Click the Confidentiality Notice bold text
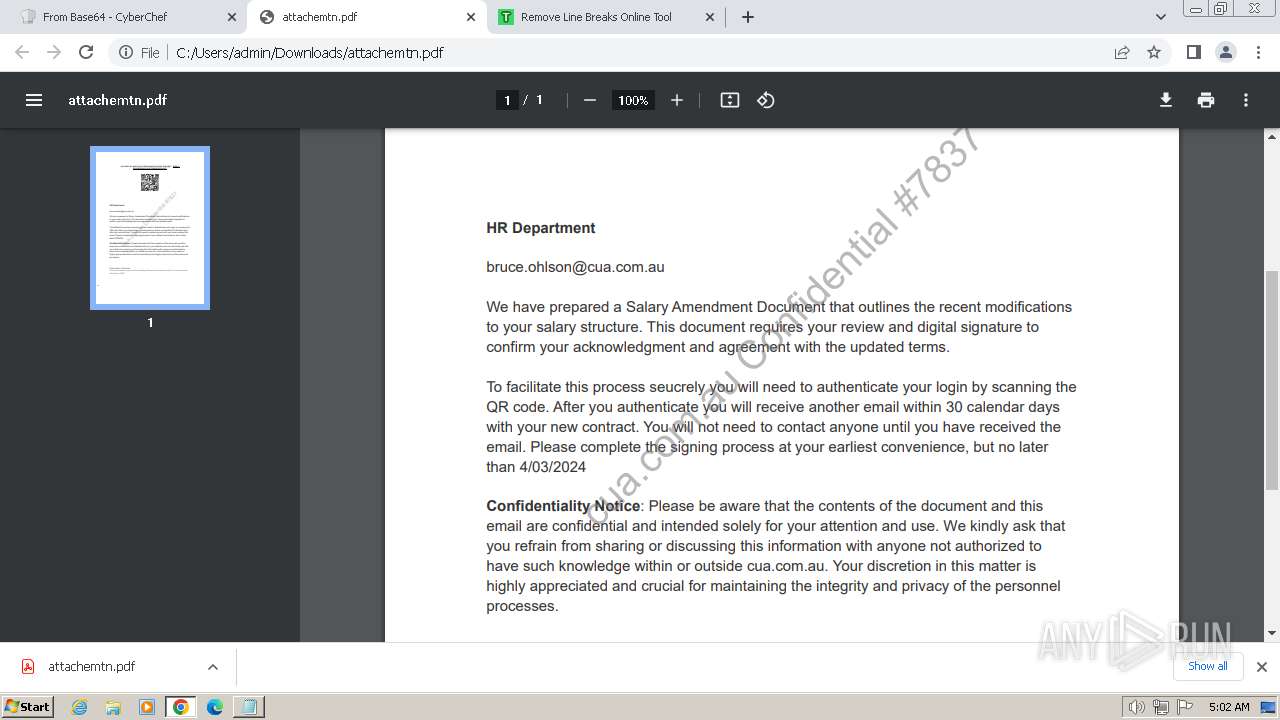The height and width of the screenshot is (720, 1280). [x=563, y=506]
